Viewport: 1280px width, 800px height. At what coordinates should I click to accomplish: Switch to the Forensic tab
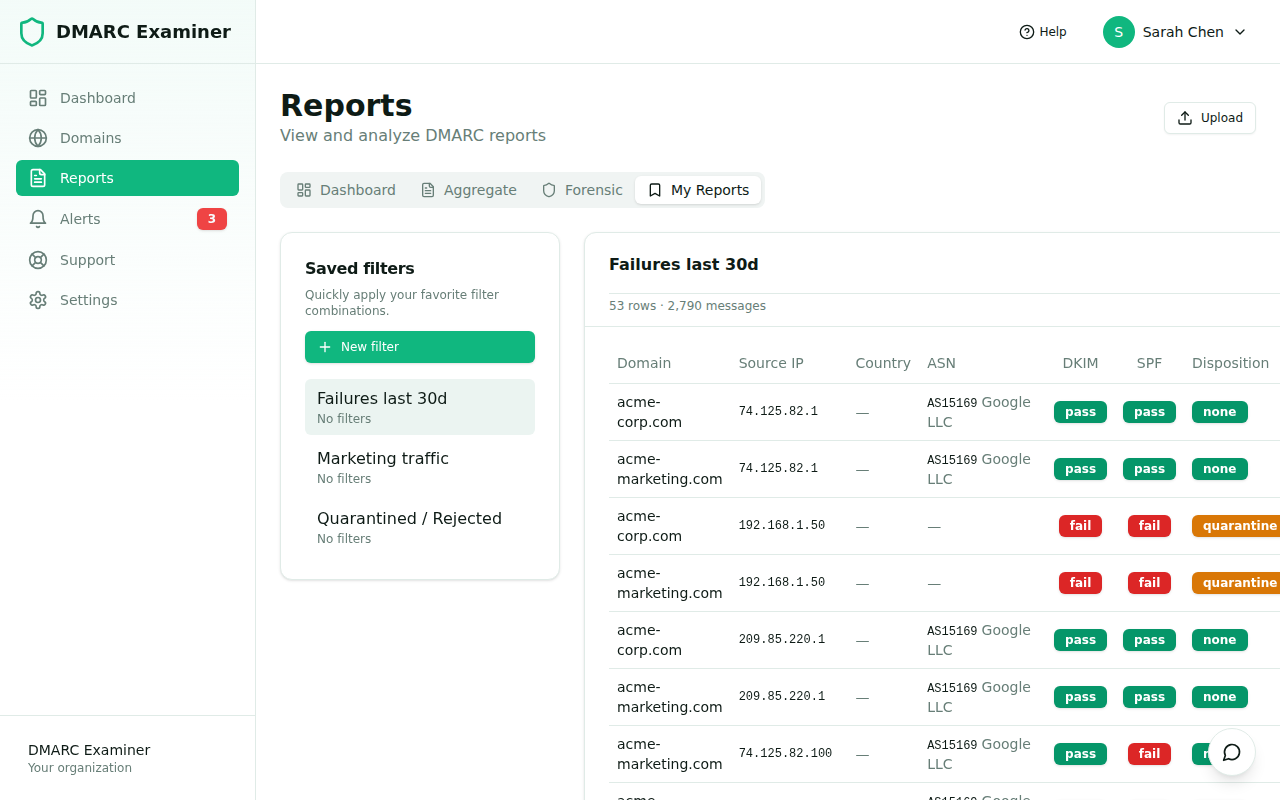coord(582,190)
